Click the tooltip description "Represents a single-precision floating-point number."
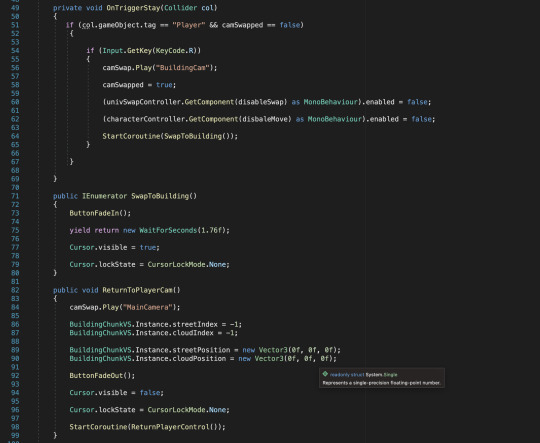Screen dimensions: 540x443 pyautogui.click(x=382, y=383)
